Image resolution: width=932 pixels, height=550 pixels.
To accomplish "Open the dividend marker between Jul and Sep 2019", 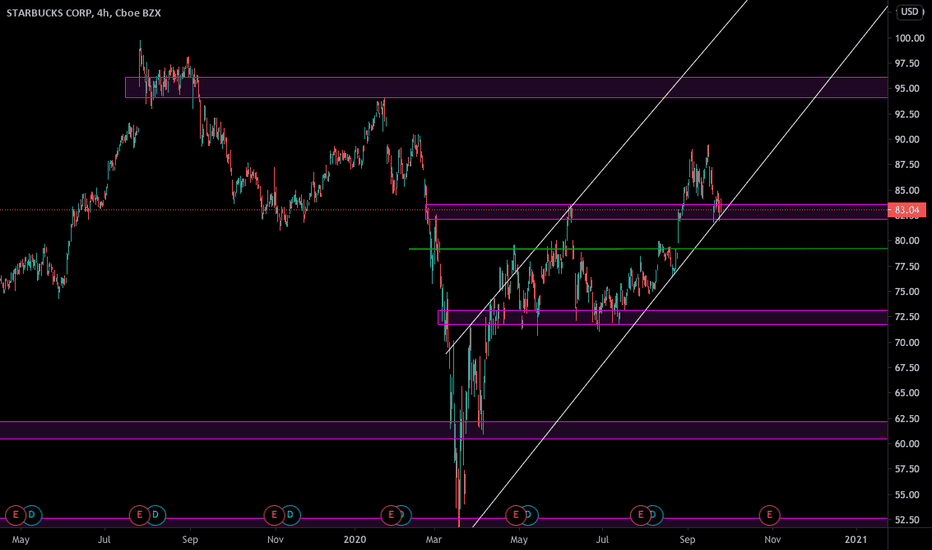I will (156, 515).
